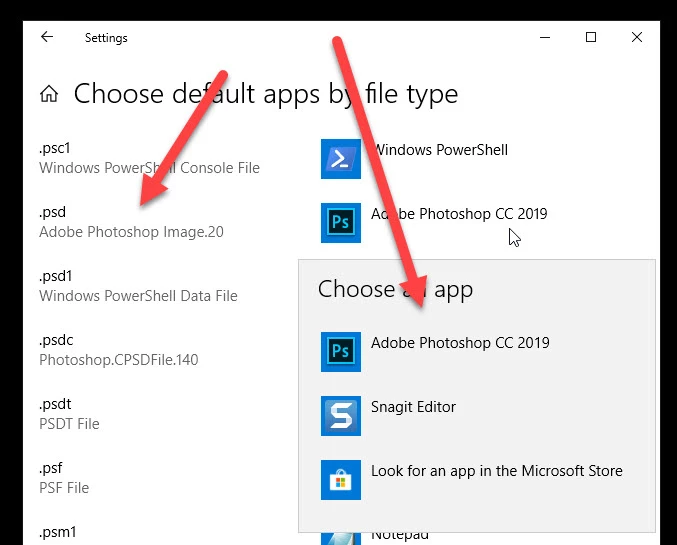The height and width of the screenshot is (545, 677).
Task: Click the .psdt file extension entry
Action: 55,404
